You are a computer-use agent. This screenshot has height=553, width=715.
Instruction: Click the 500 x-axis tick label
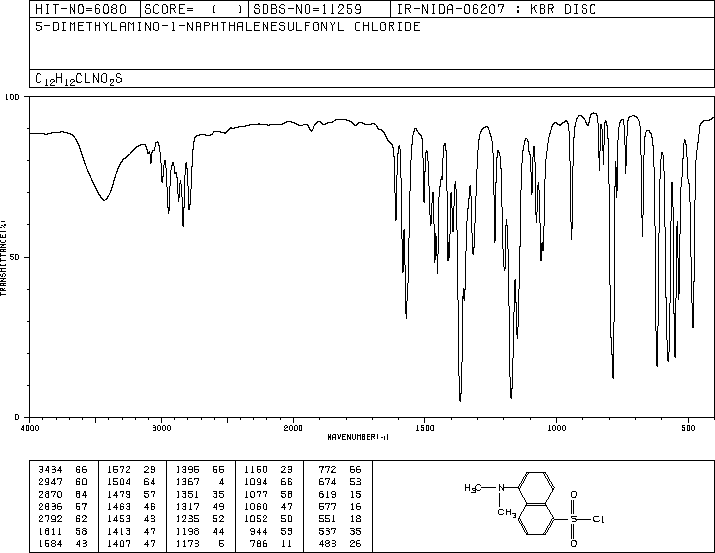click(688, 428)
